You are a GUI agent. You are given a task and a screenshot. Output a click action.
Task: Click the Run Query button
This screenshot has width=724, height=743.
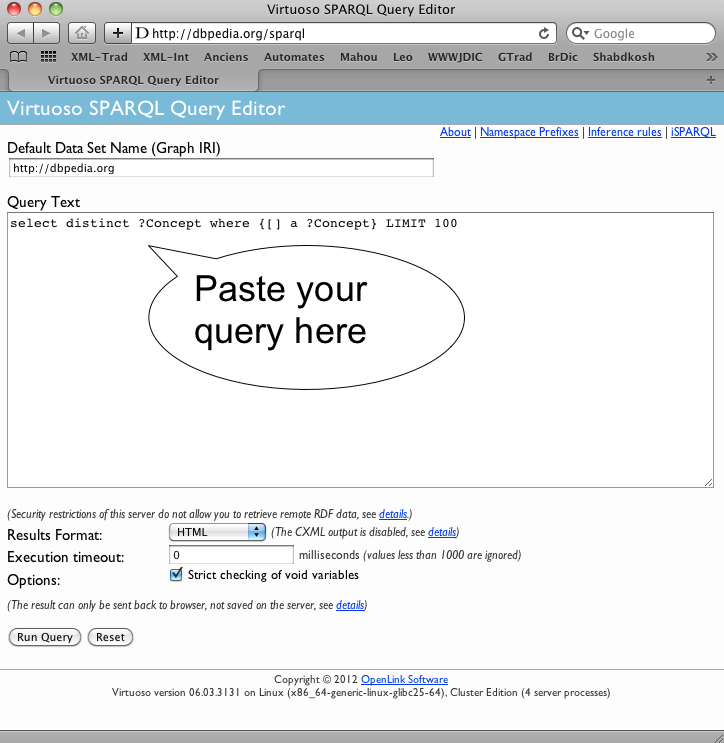click(x=45, y=637)
